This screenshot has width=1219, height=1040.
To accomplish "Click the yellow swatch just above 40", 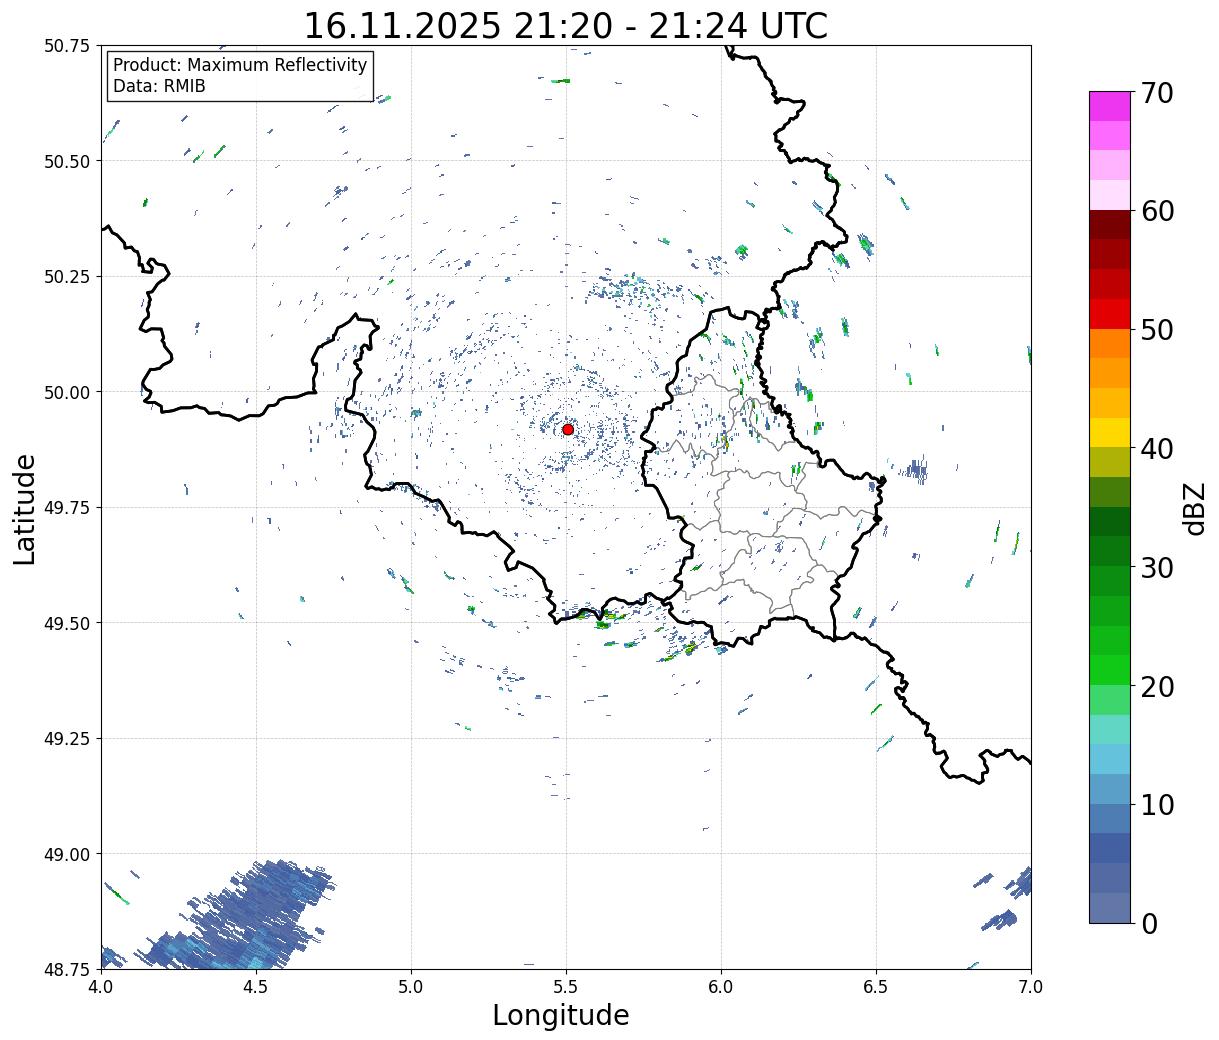I will (x=1110, y=432).
